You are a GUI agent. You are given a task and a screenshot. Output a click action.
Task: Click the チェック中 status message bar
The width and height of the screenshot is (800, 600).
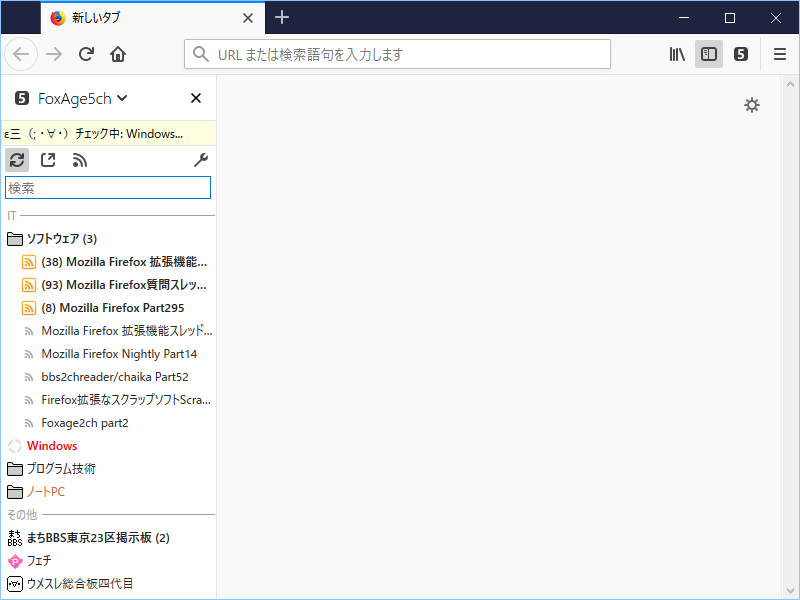pos(108,134)
